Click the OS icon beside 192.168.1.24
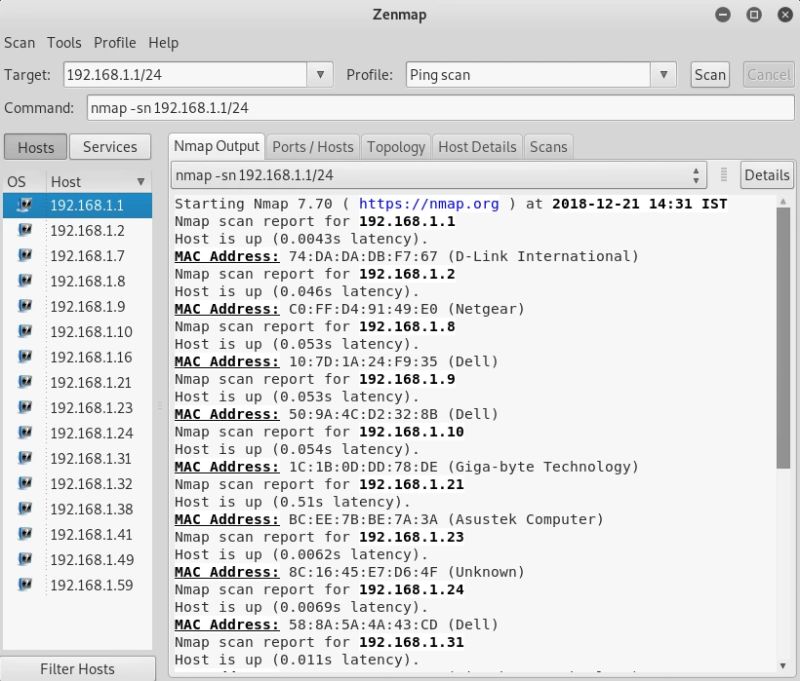The width and height of the screenshot is (800, 681). pyautogui.click(x=24, y=433)
